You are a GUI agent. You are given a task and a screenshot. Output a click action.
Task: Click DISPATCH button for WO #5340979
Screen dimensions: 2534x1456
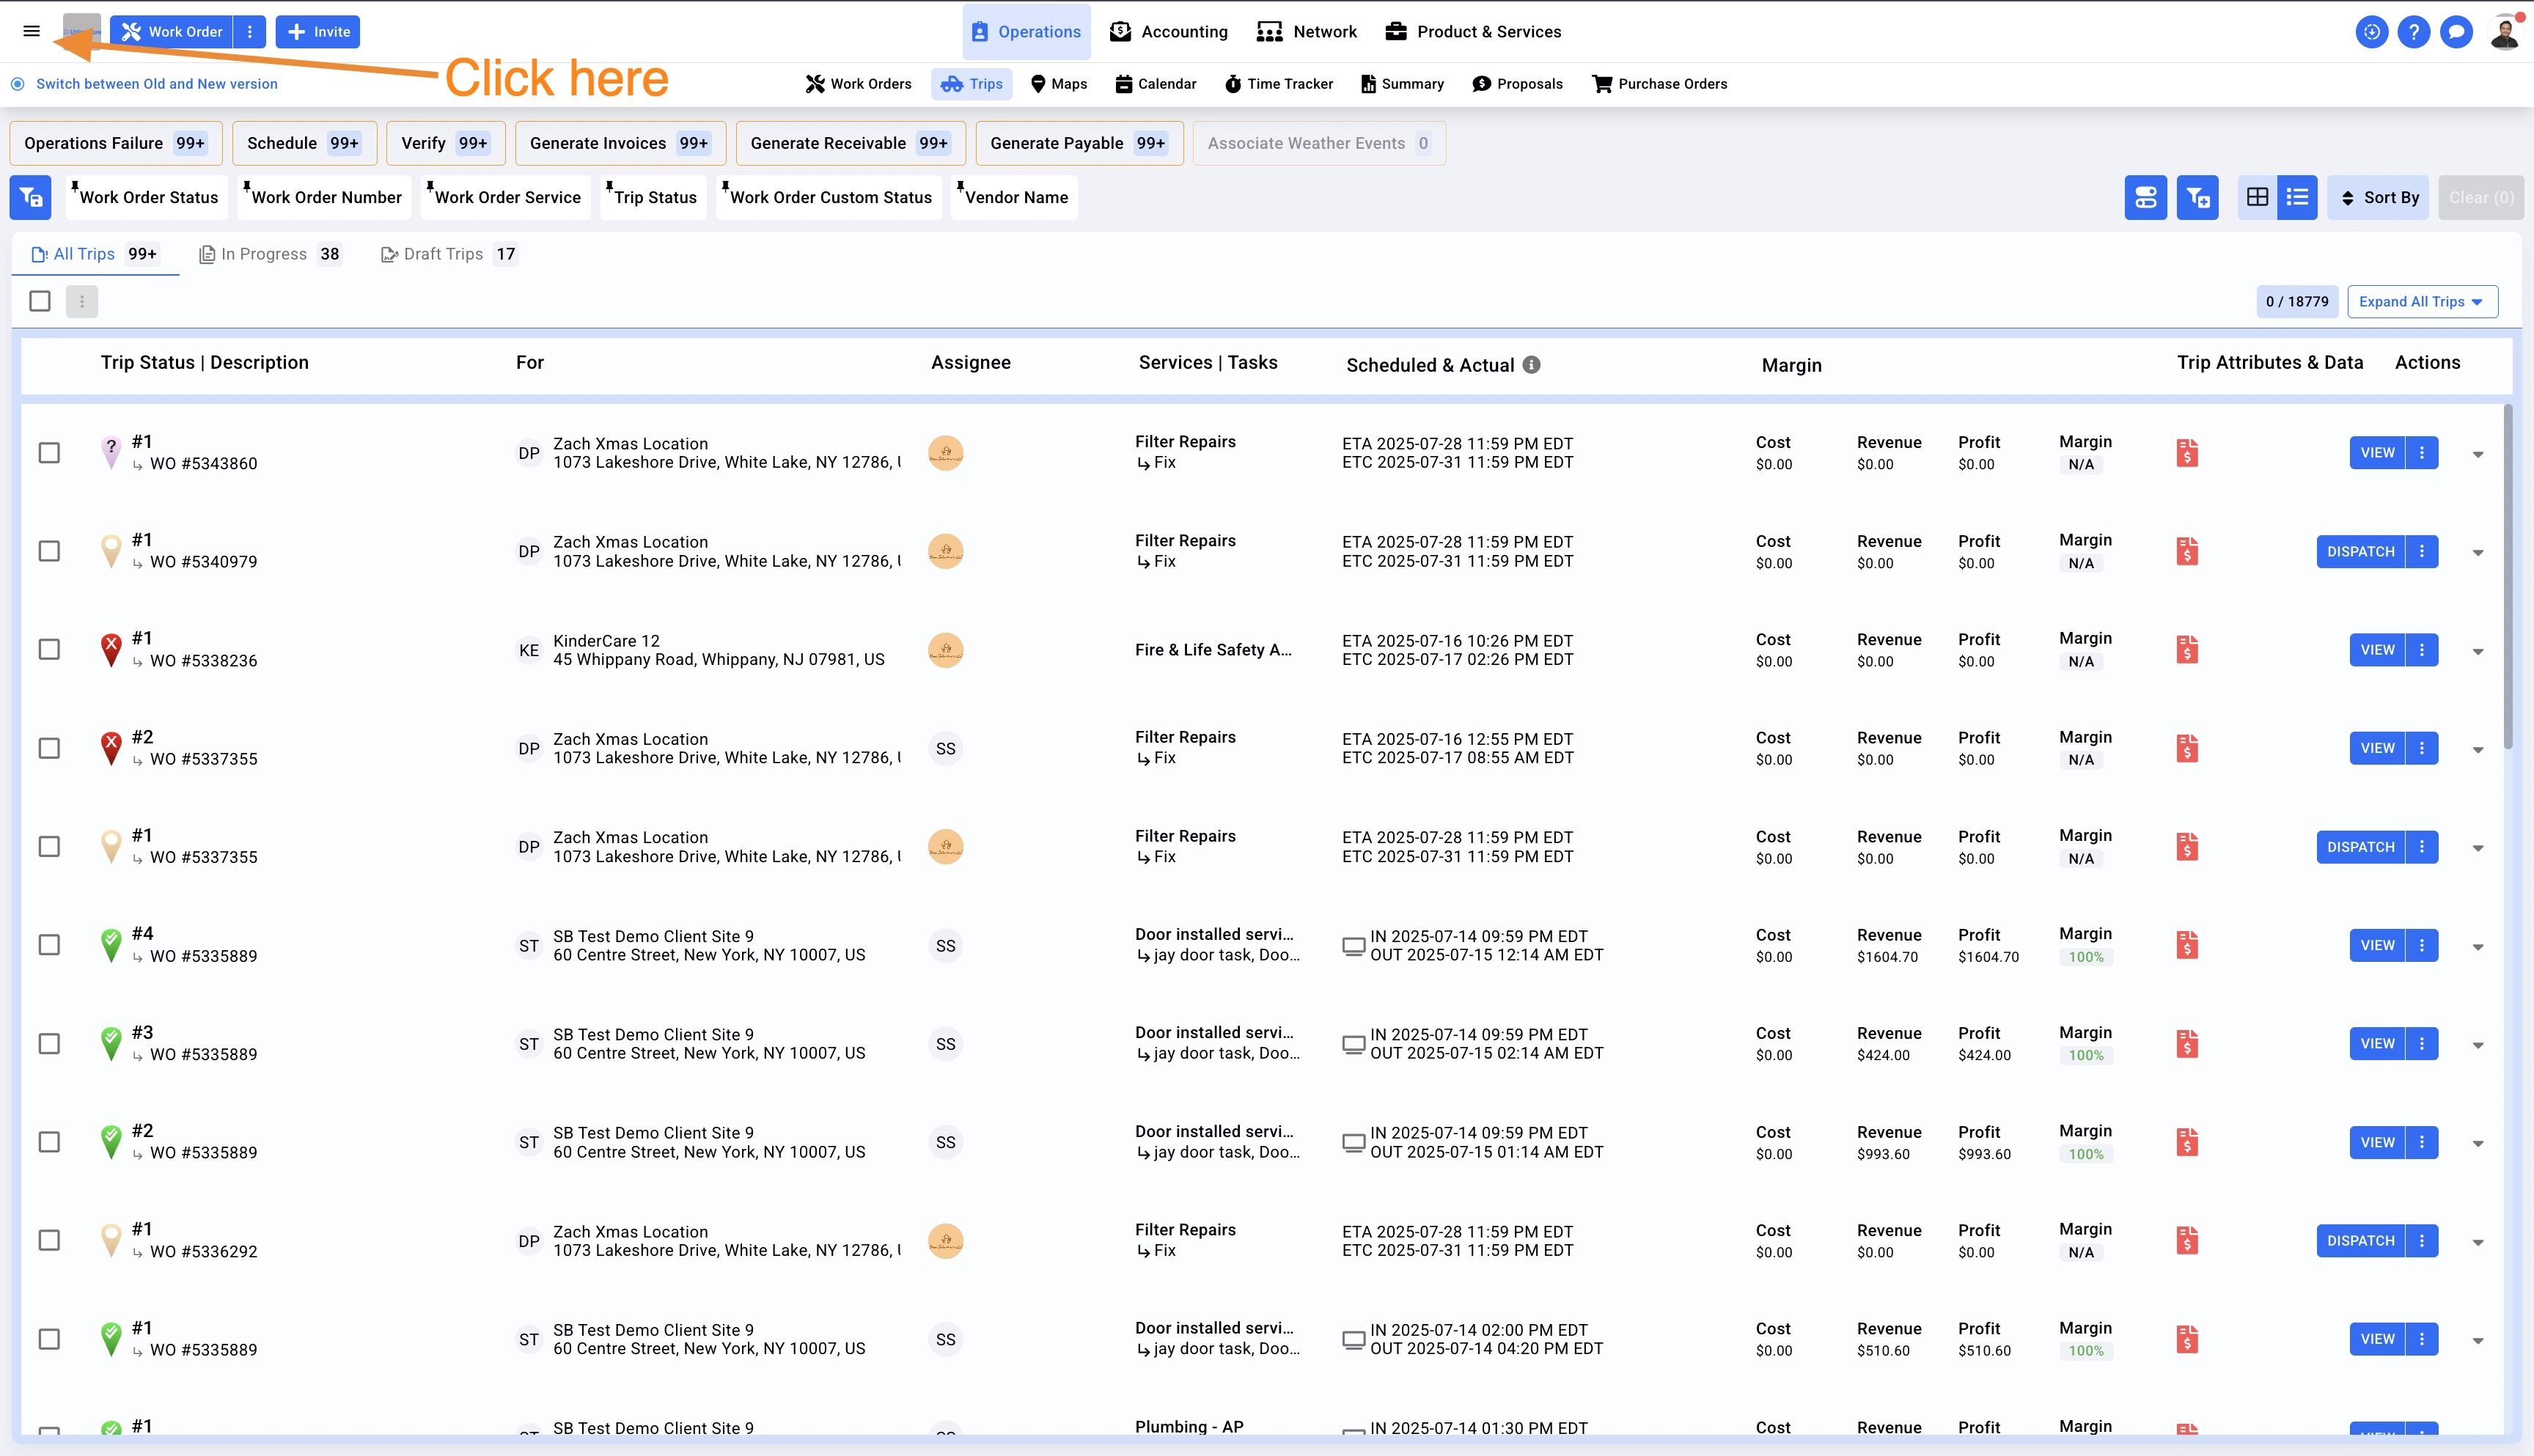pos(2360,552)
